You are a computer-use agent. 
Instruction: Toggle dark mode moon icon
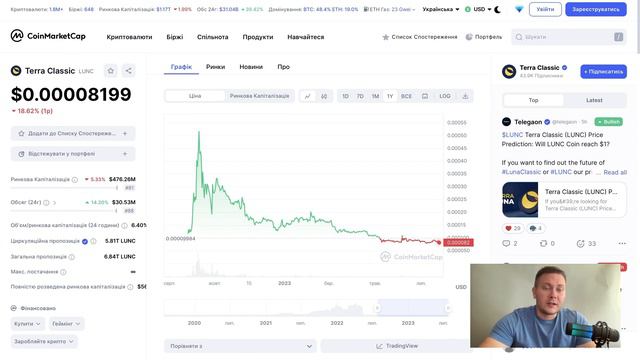498,9
